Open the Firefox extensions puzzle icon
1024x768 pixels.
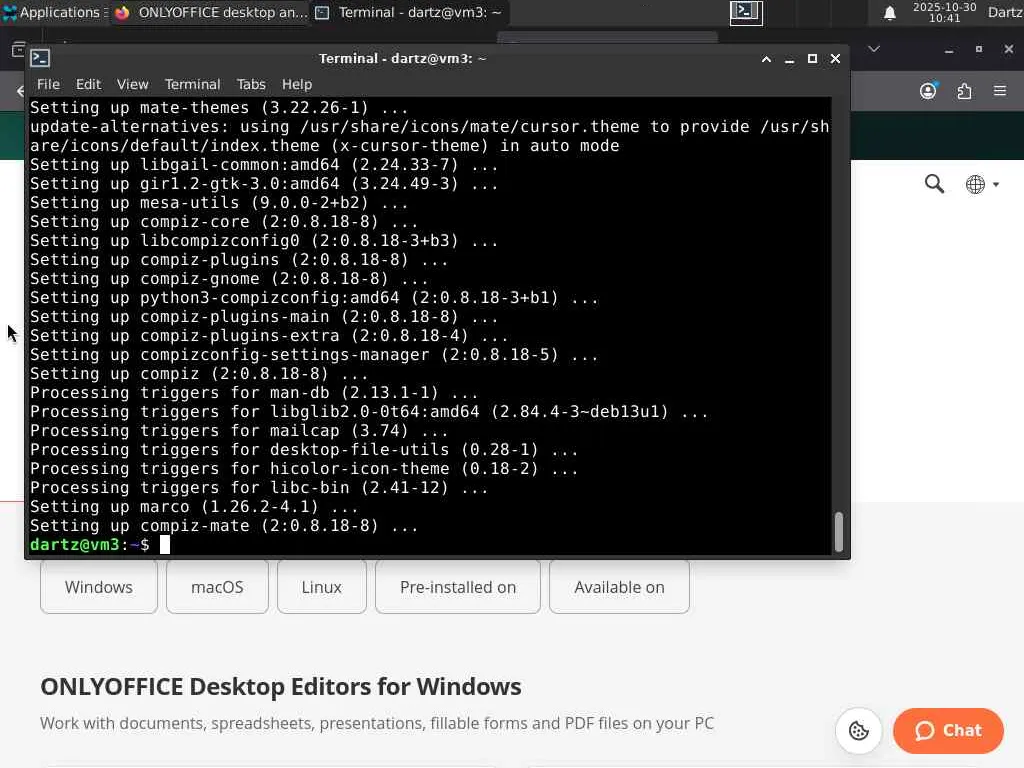[964, 91]
